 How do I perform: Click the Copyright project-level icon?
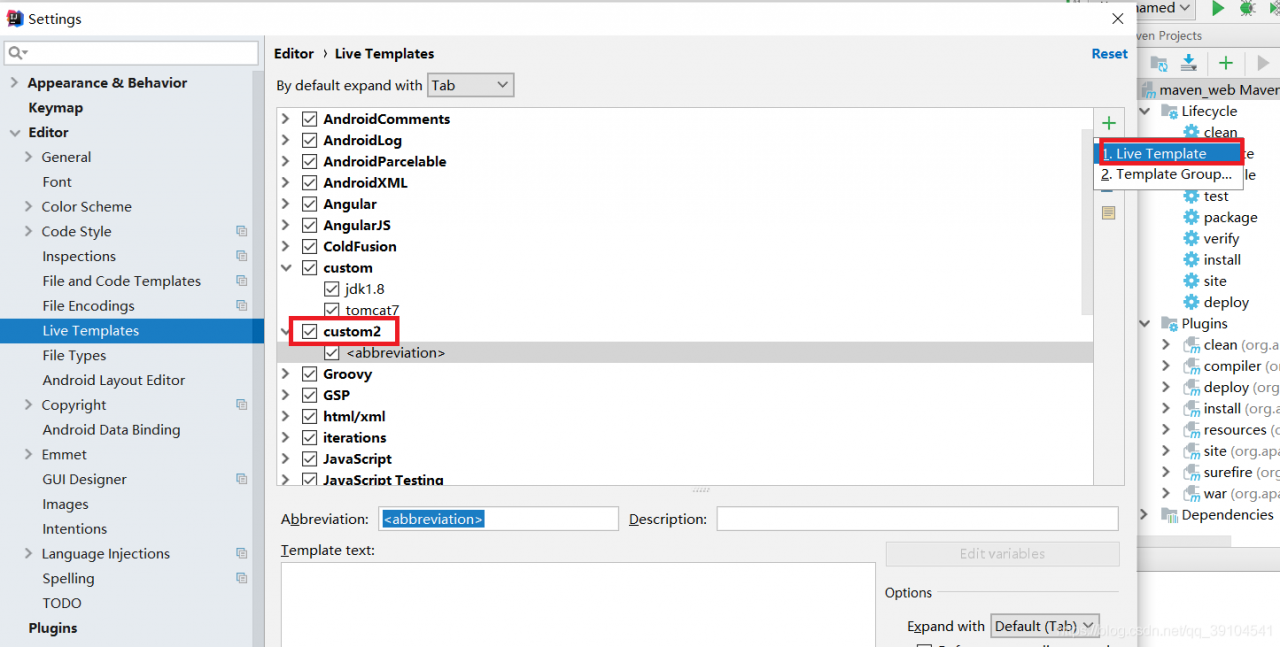coord(241,405)
